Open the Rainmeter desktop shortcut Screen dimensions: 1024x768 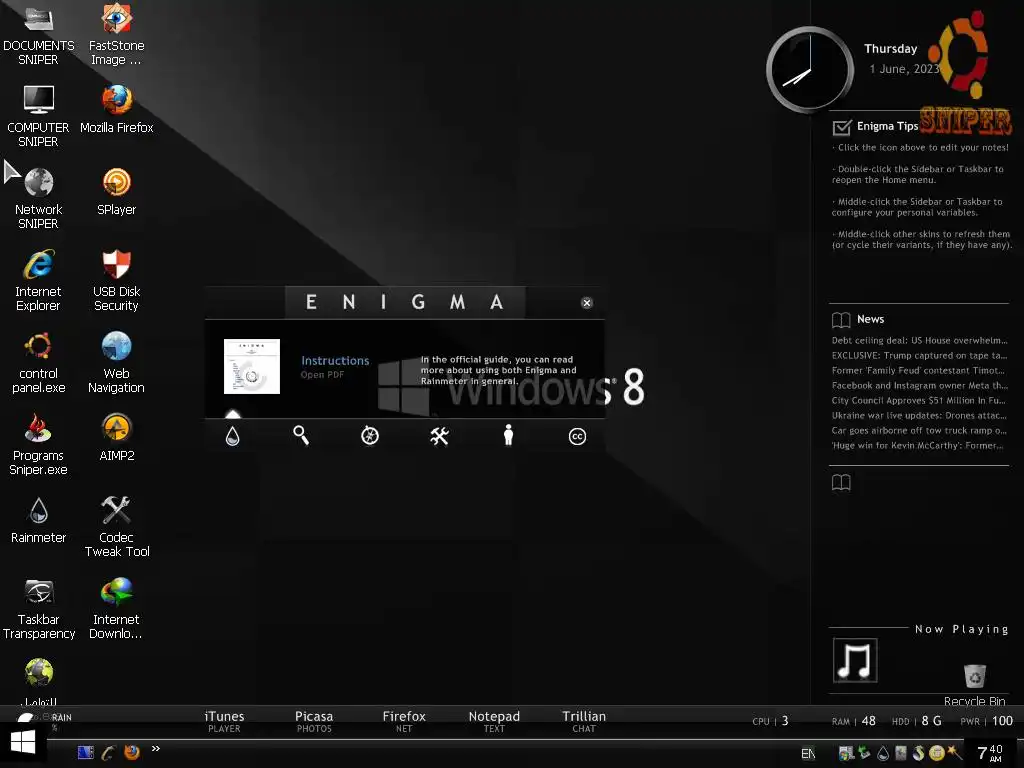pos(39,520)
